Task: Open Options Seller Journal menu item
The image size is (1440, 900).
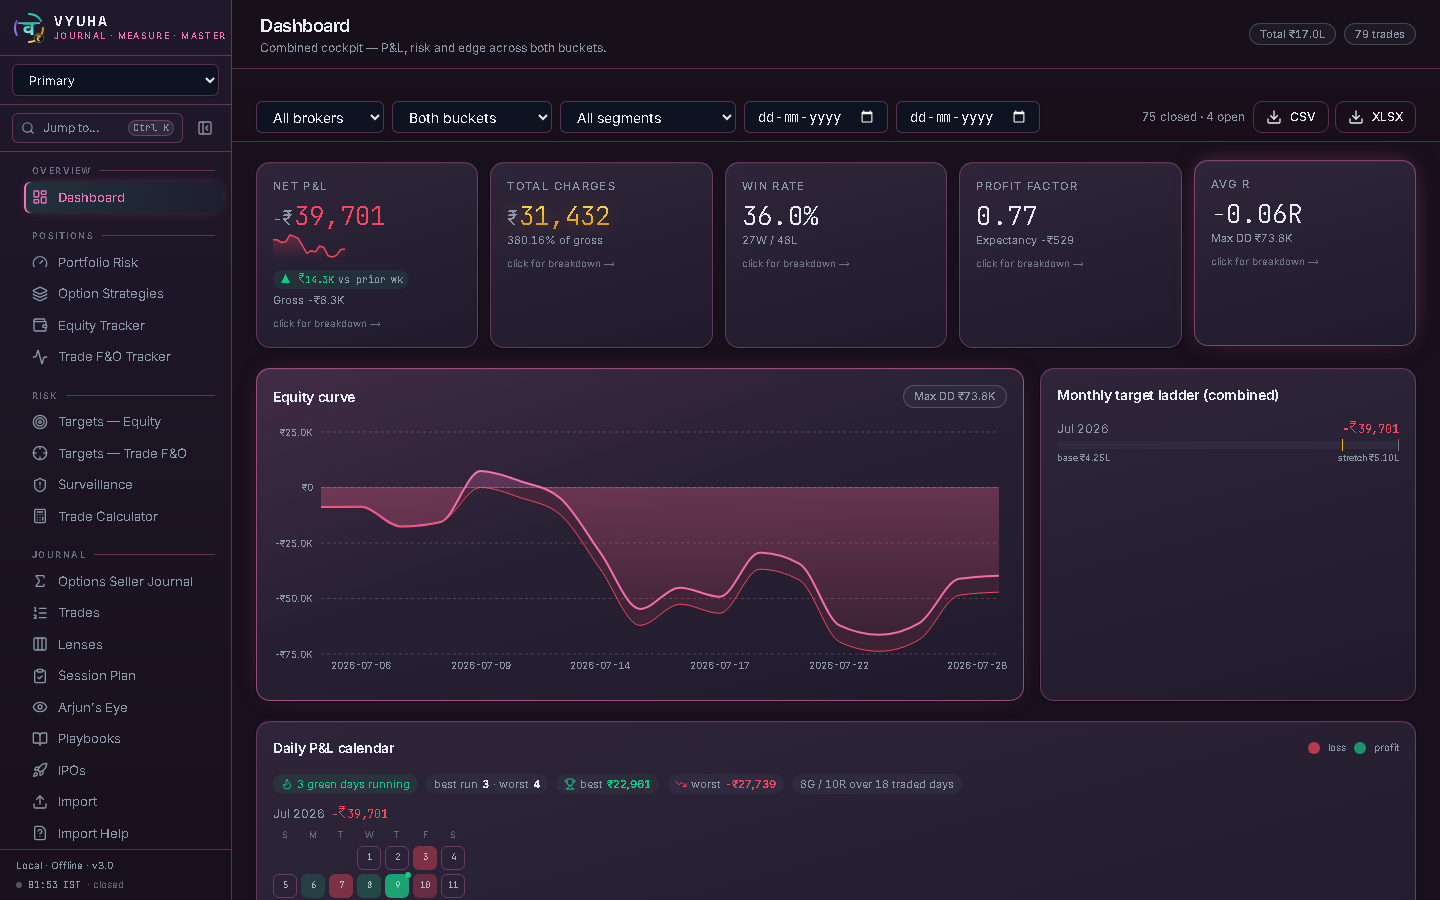Action: click(x=123, y=581)
